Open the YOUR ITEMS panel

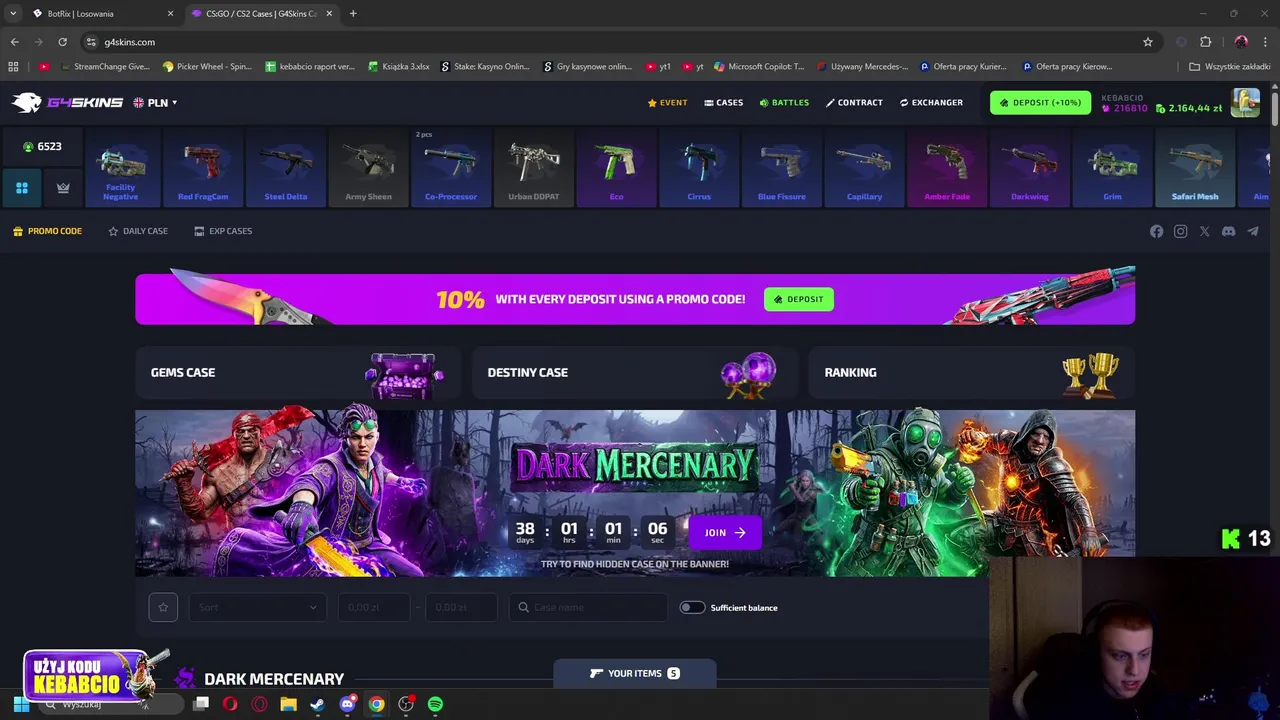click(635, 673)
